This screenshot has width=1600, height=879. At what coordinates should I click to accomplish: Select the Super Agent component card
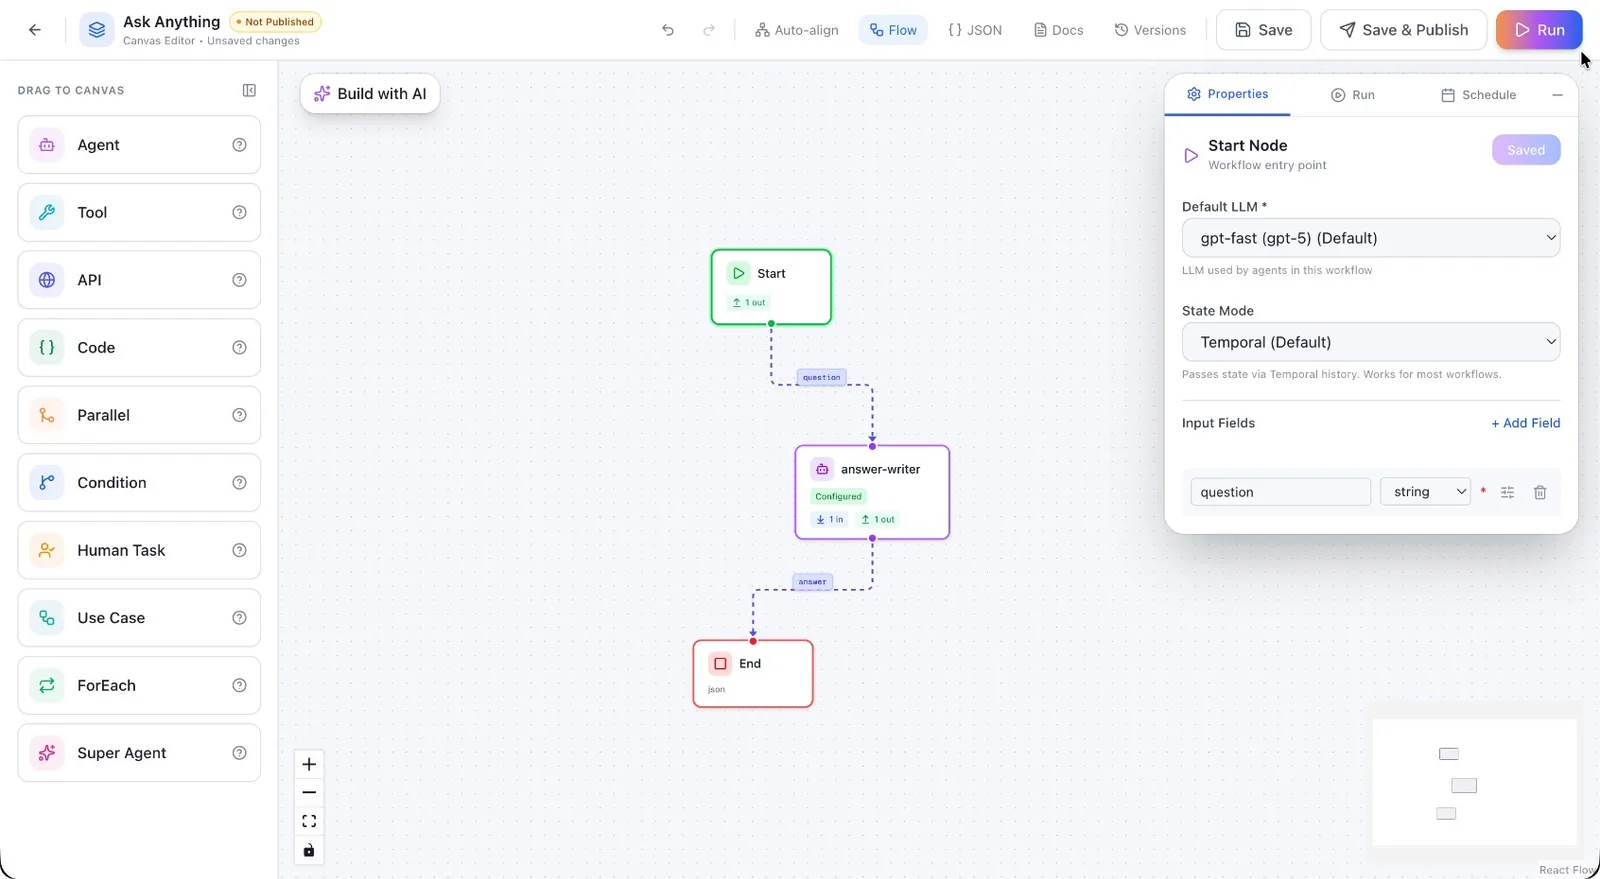point(139,753)
